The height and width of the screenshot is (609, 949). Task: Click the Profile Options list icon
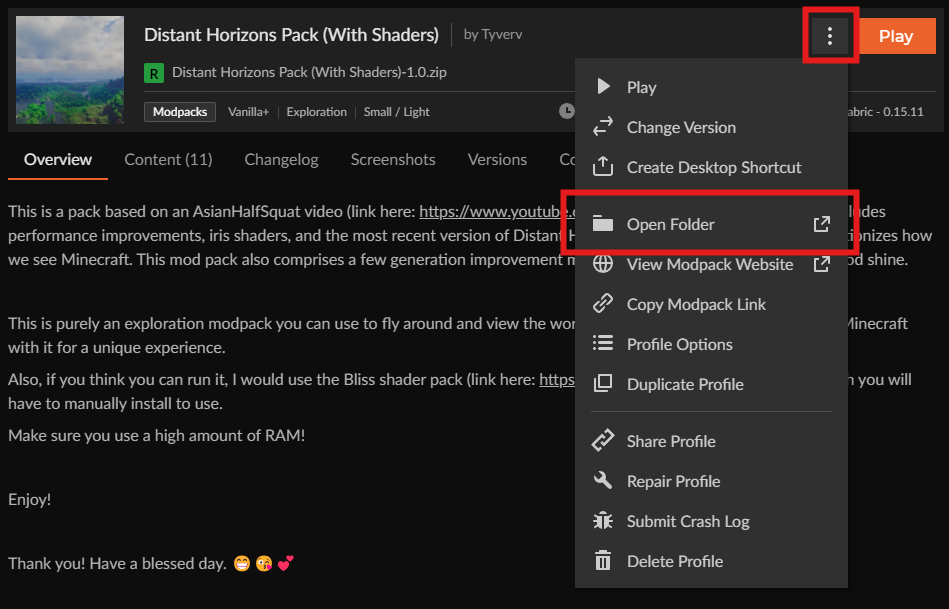click(x=603, y=344)
